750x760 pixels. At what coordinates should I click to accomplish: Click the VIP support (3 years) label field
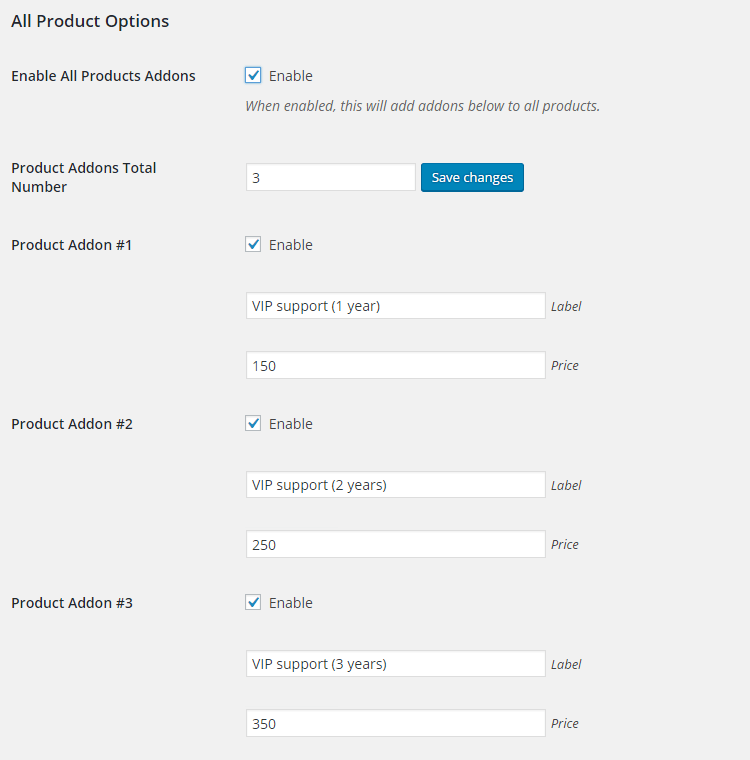coord(395,664)
